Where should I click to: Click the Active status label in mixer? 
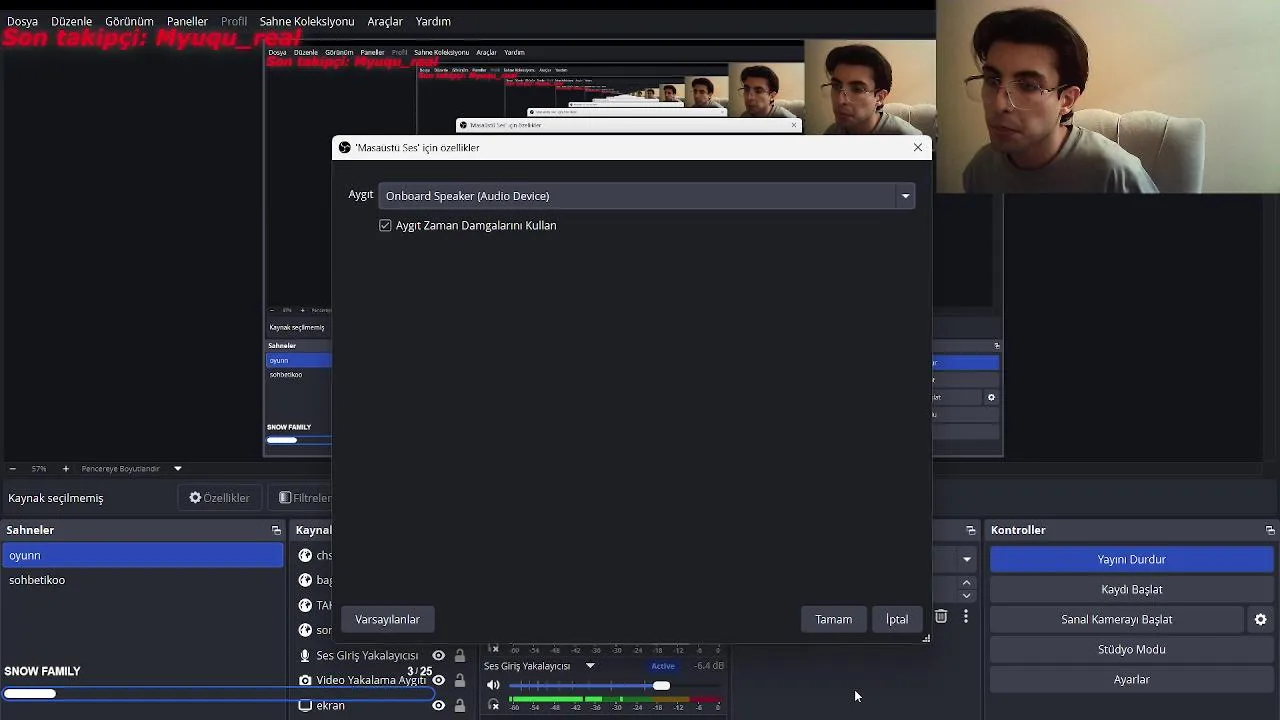[663, 666]
